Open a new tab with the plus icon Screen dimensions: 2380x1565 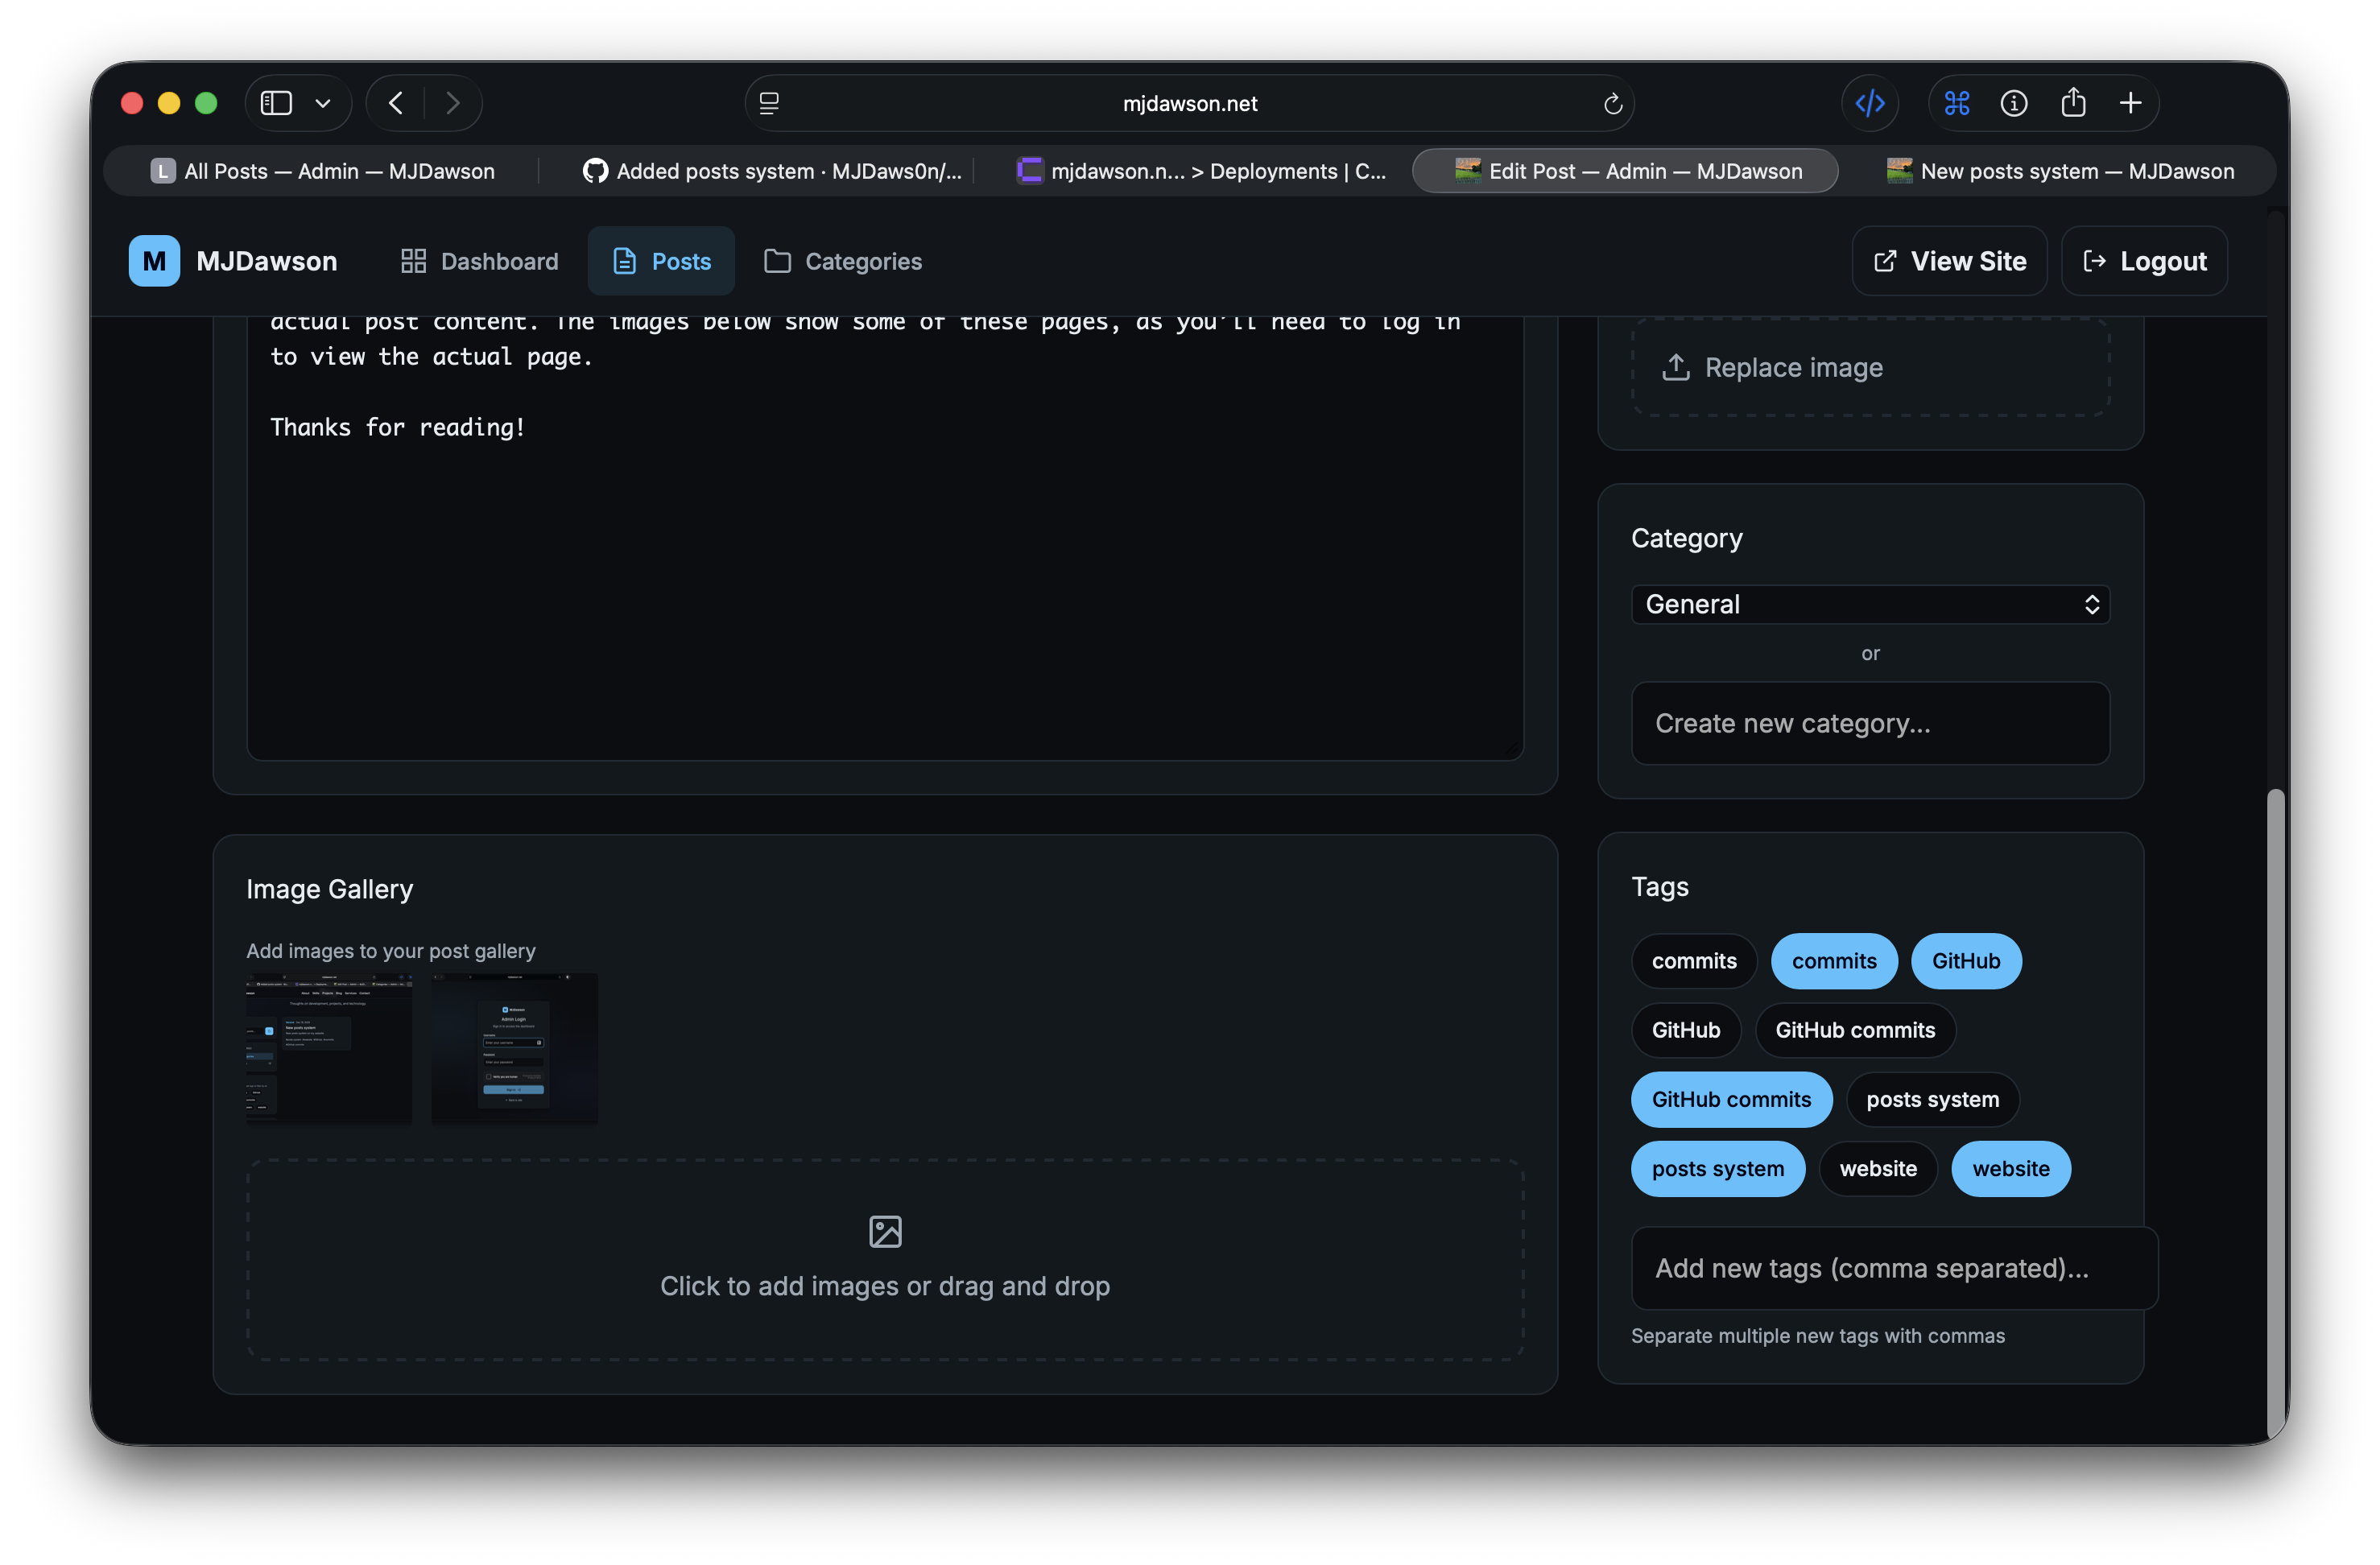pos(2130,103)
